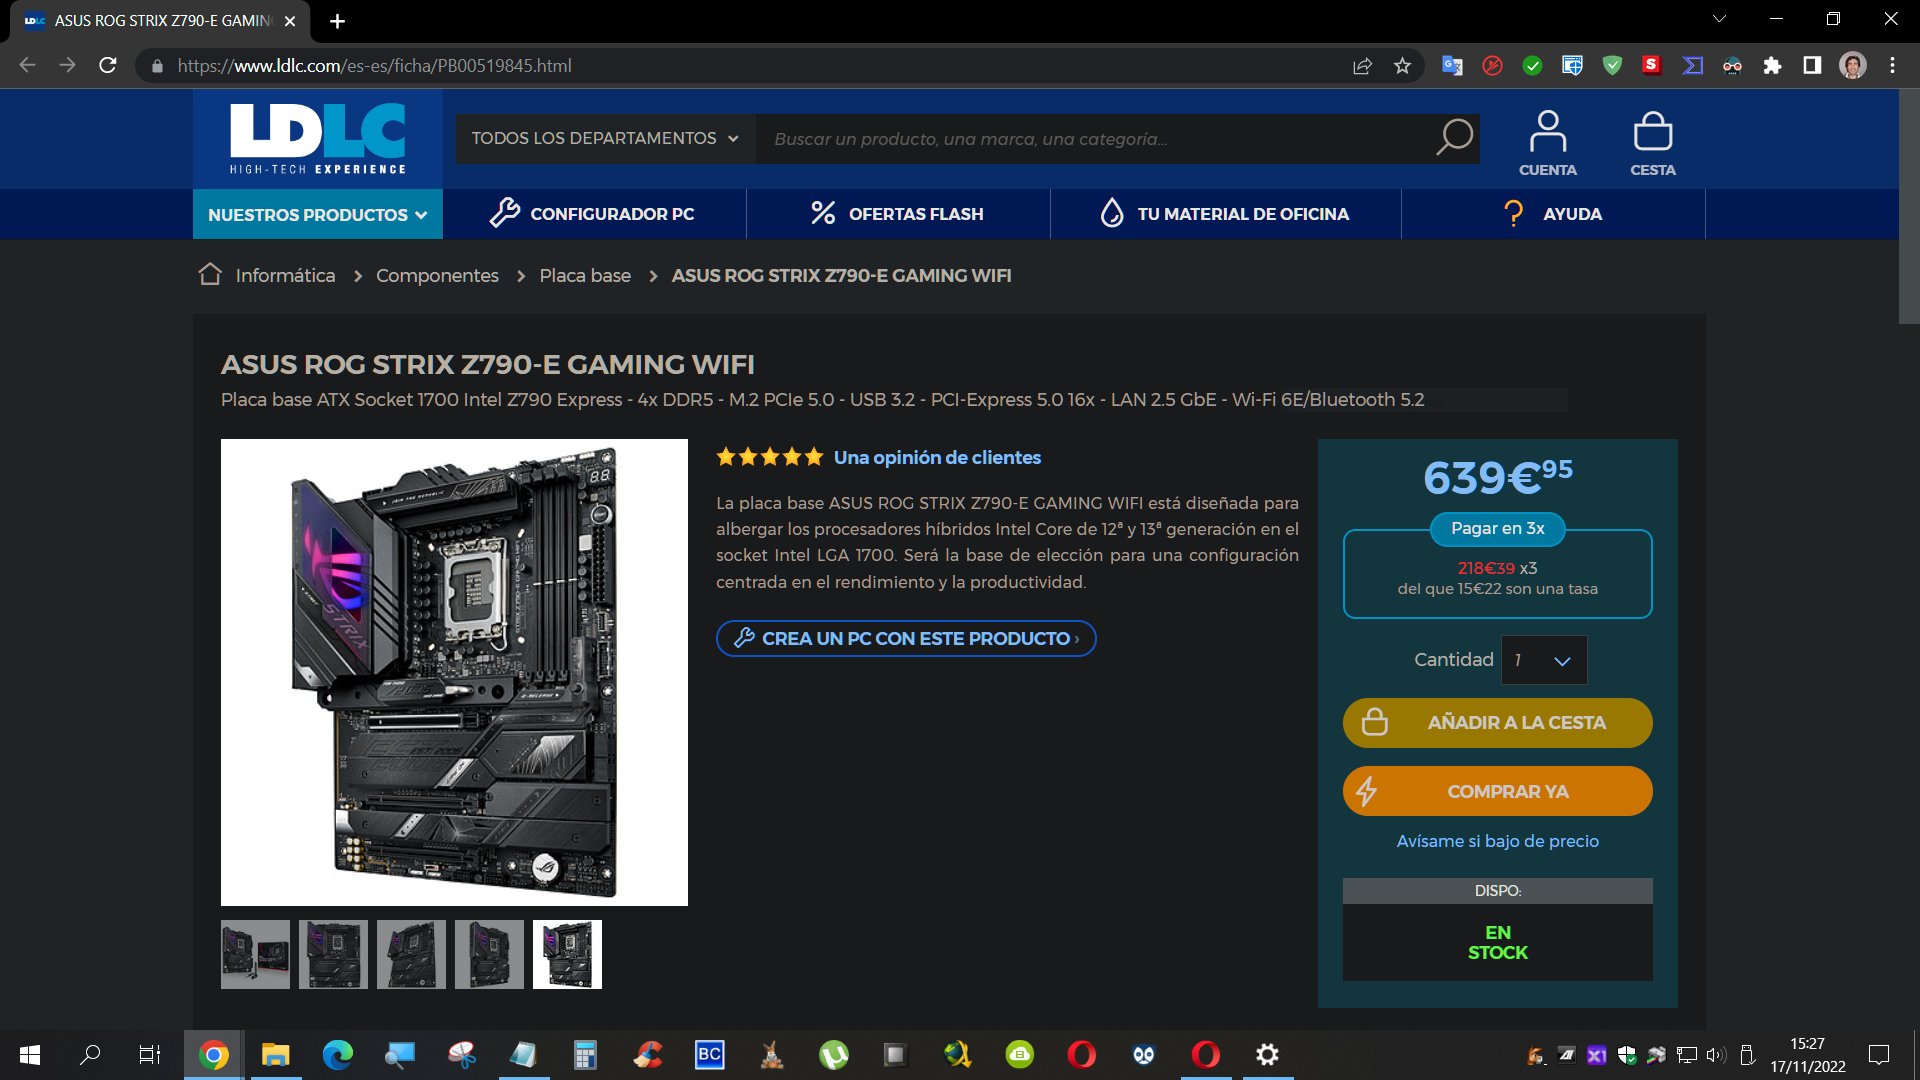
Task: Click the Añadir a la cesta button
Action: 1497,723
